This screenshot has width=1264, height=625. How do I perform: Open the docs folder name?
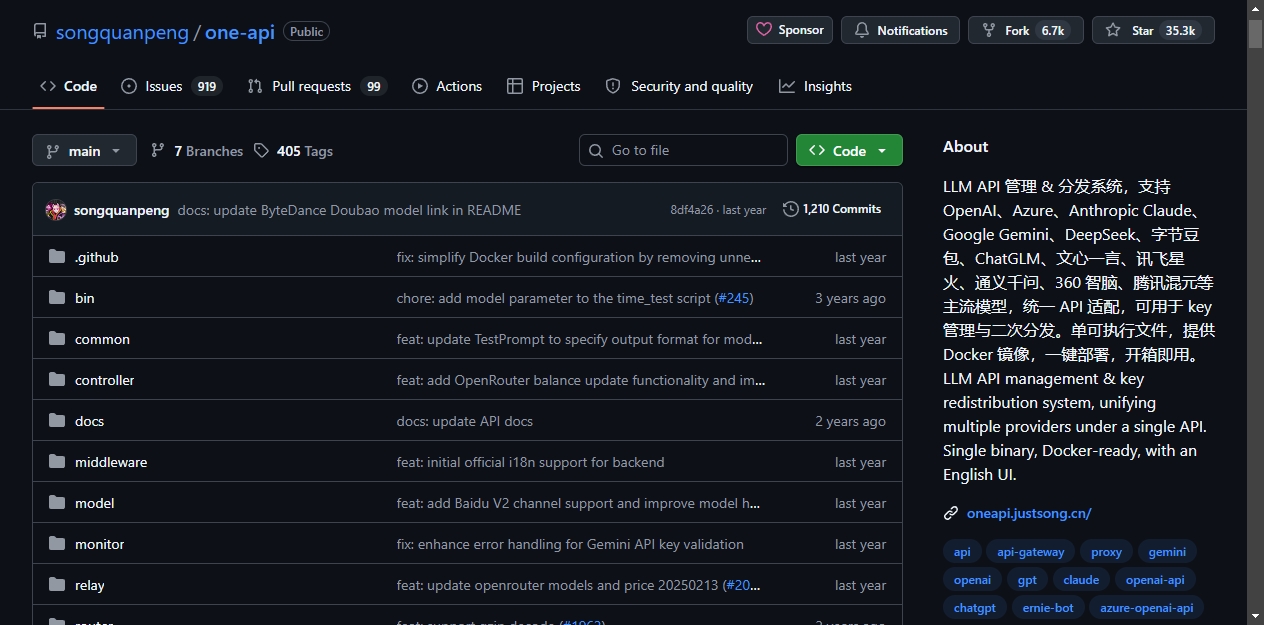pyautogui.click(x=89, y=421)
